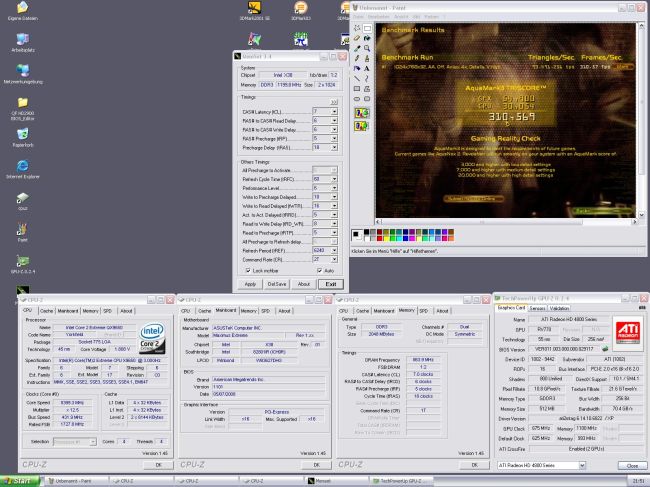Select the Color Picker eyedropper tool
Screen dimensions: 650x487
pos(357,48)
